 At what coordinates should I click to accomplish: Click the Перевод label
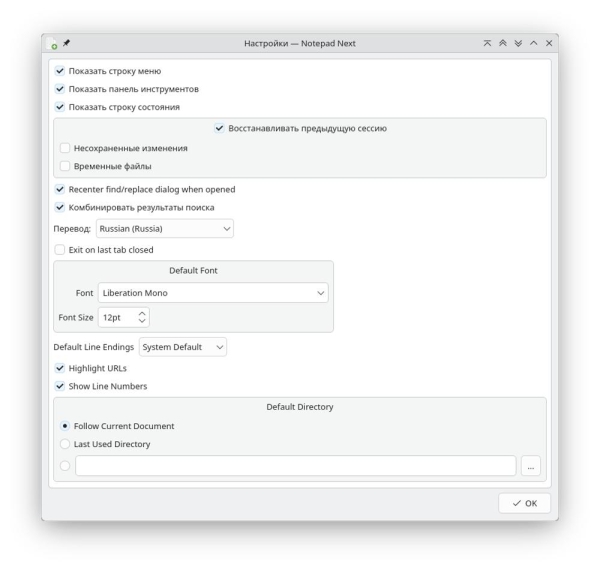(72, 229)
